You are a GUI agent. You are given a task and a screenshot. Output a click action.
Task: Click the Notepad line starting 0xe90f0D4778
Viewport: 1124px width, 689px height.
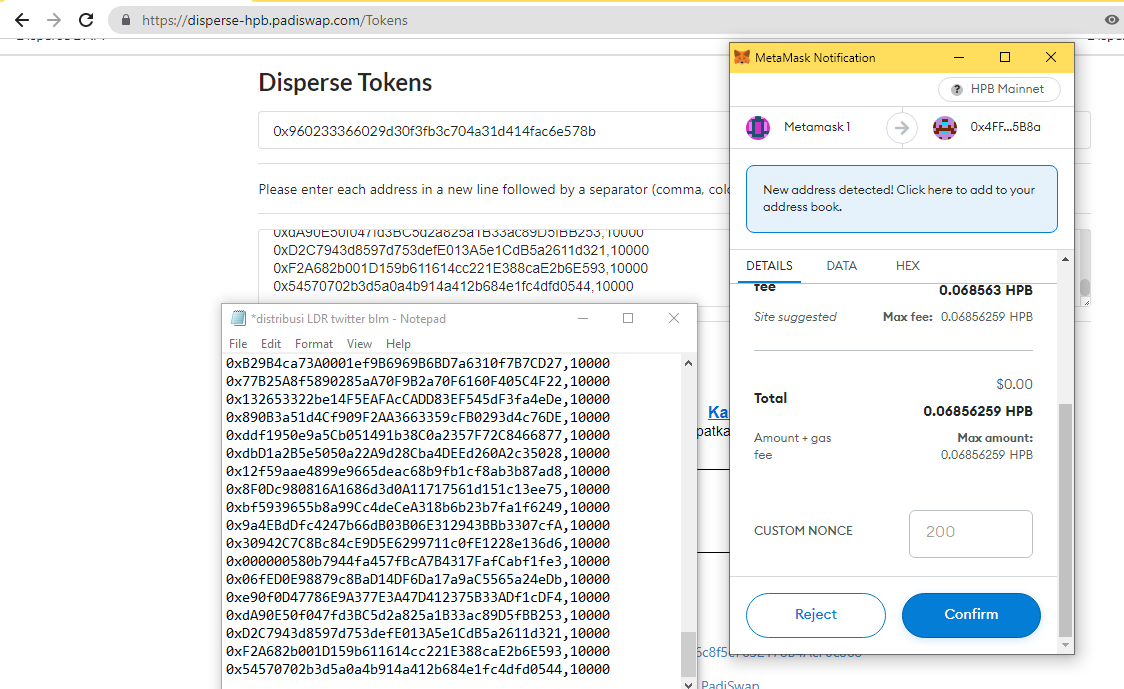pos(418,597)
